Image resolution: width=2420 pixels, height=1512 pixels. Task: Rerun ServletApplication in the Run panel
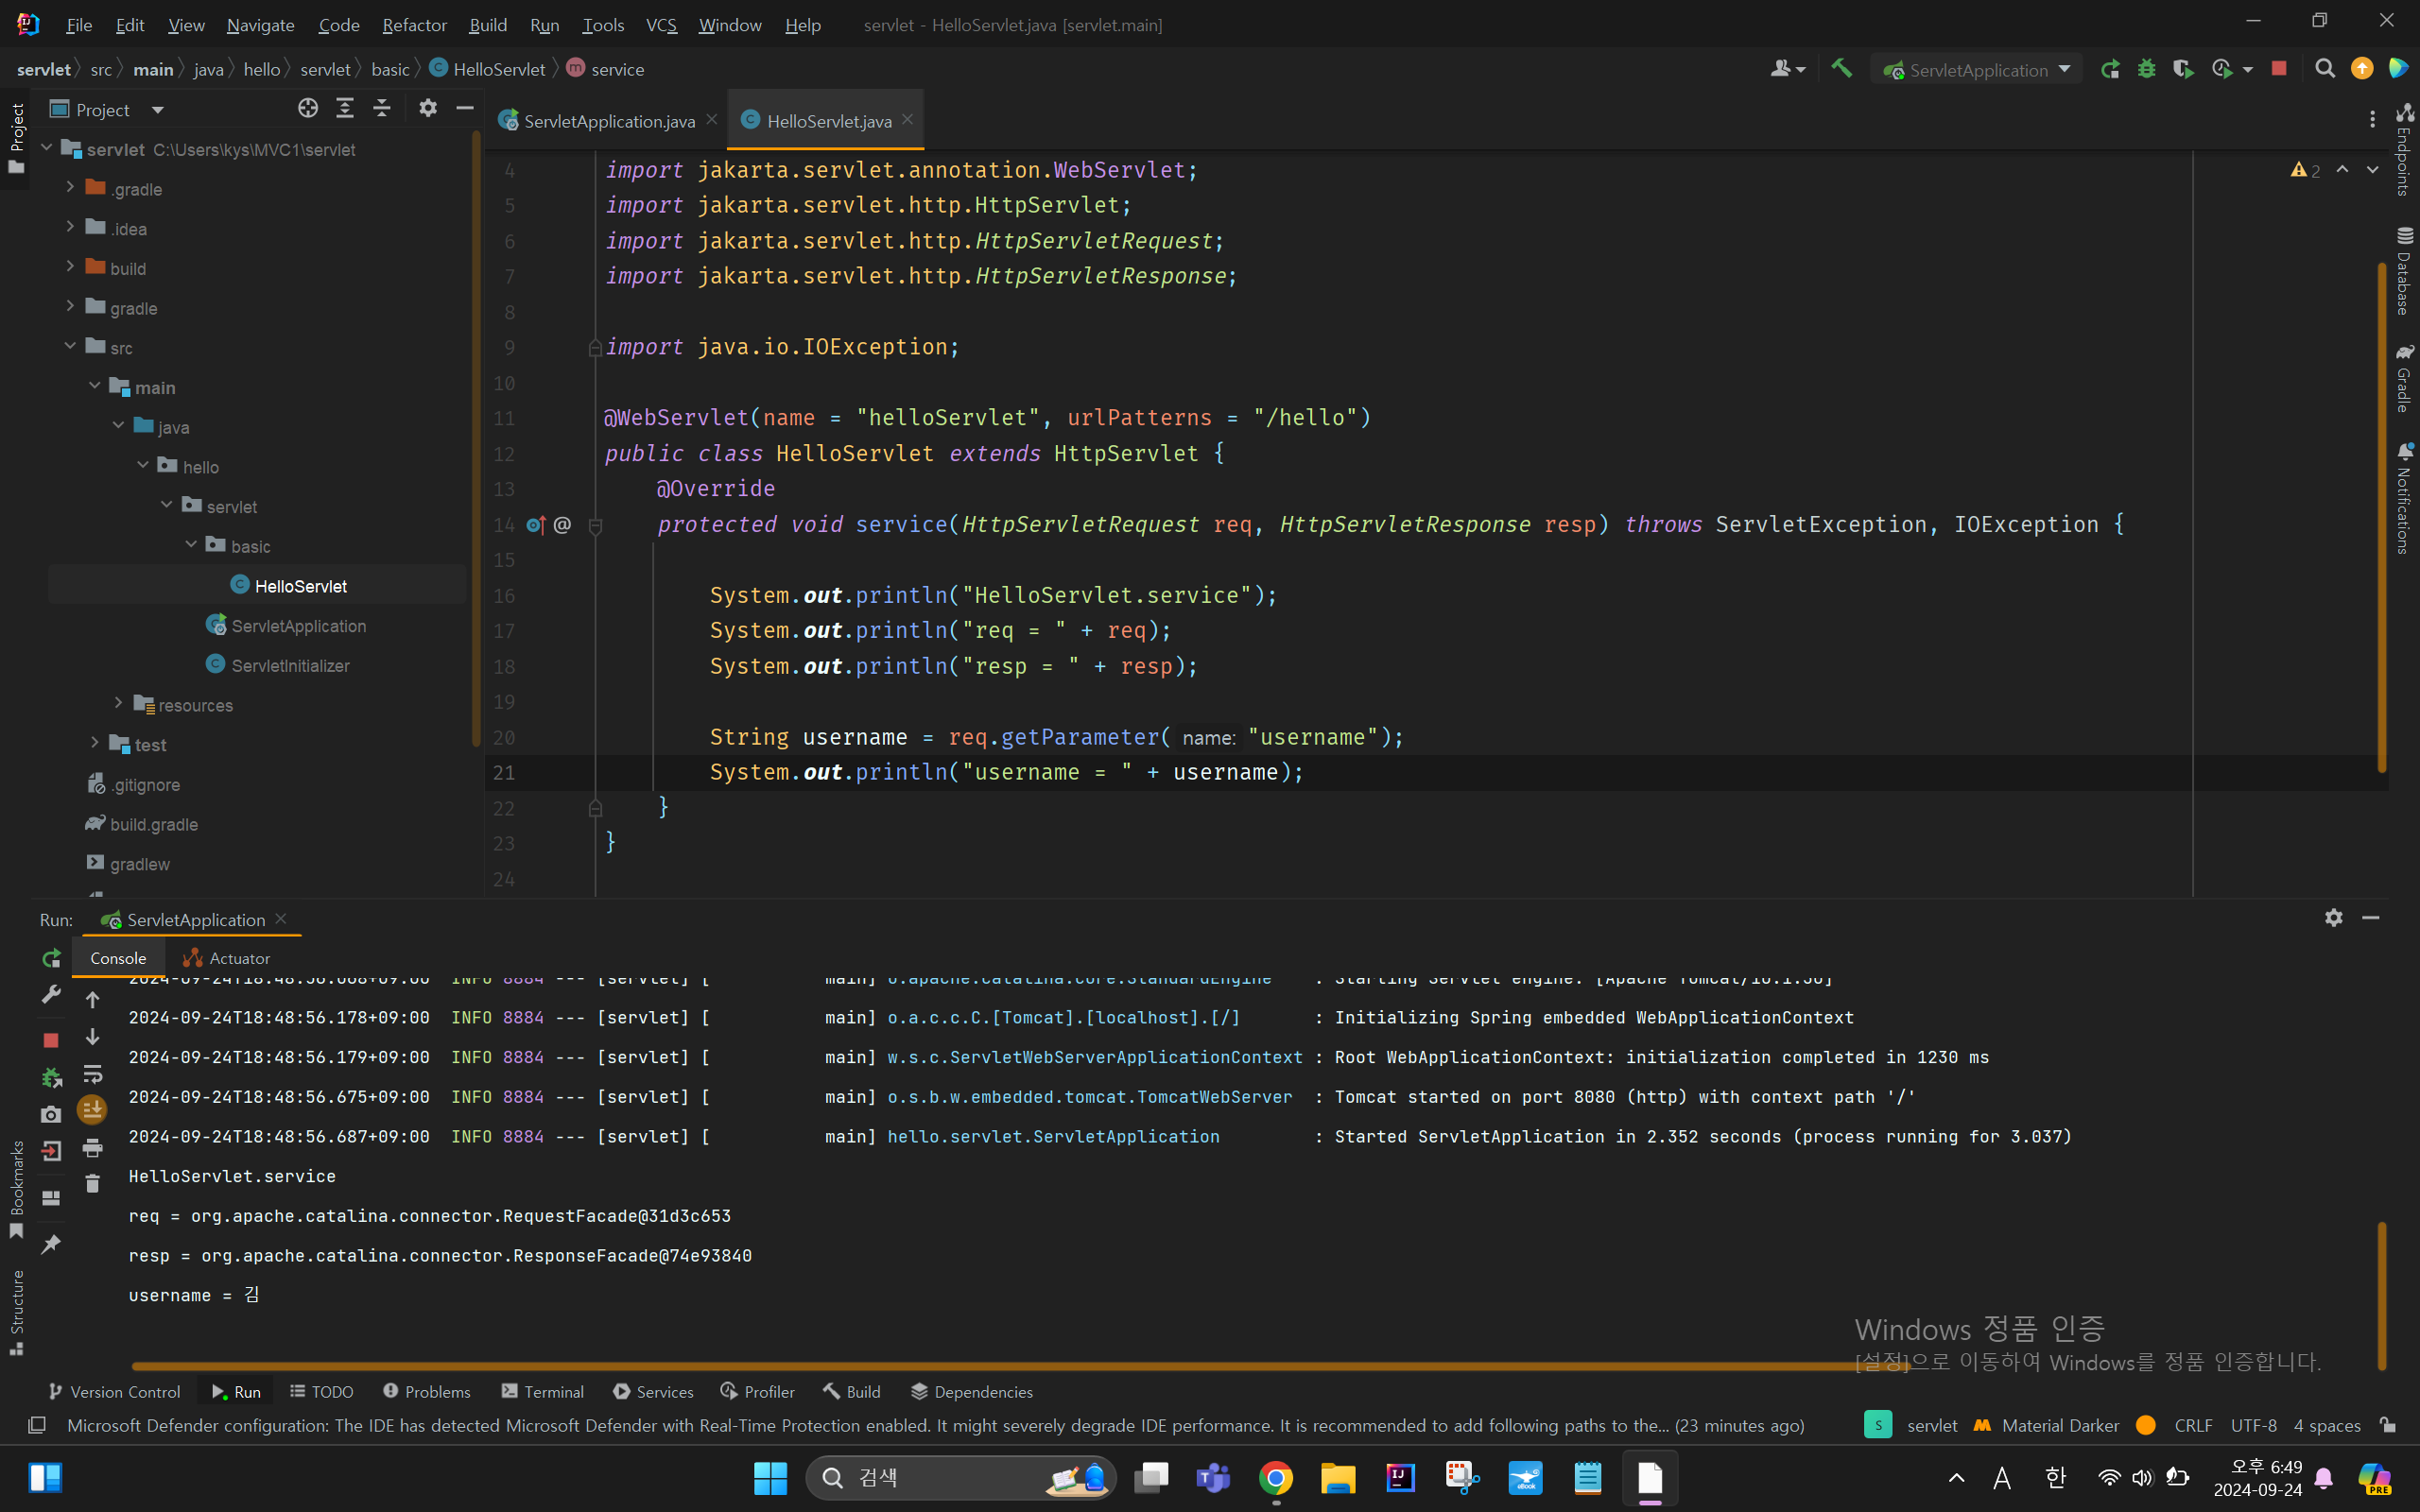point(51,958)
